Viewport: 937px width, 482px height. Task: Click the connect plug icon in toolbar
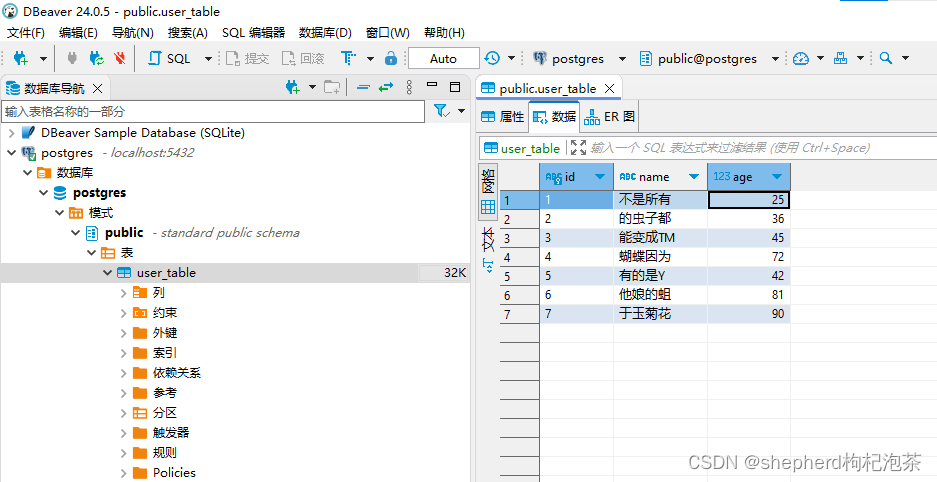pyautogui.click(x=72, y=58)
